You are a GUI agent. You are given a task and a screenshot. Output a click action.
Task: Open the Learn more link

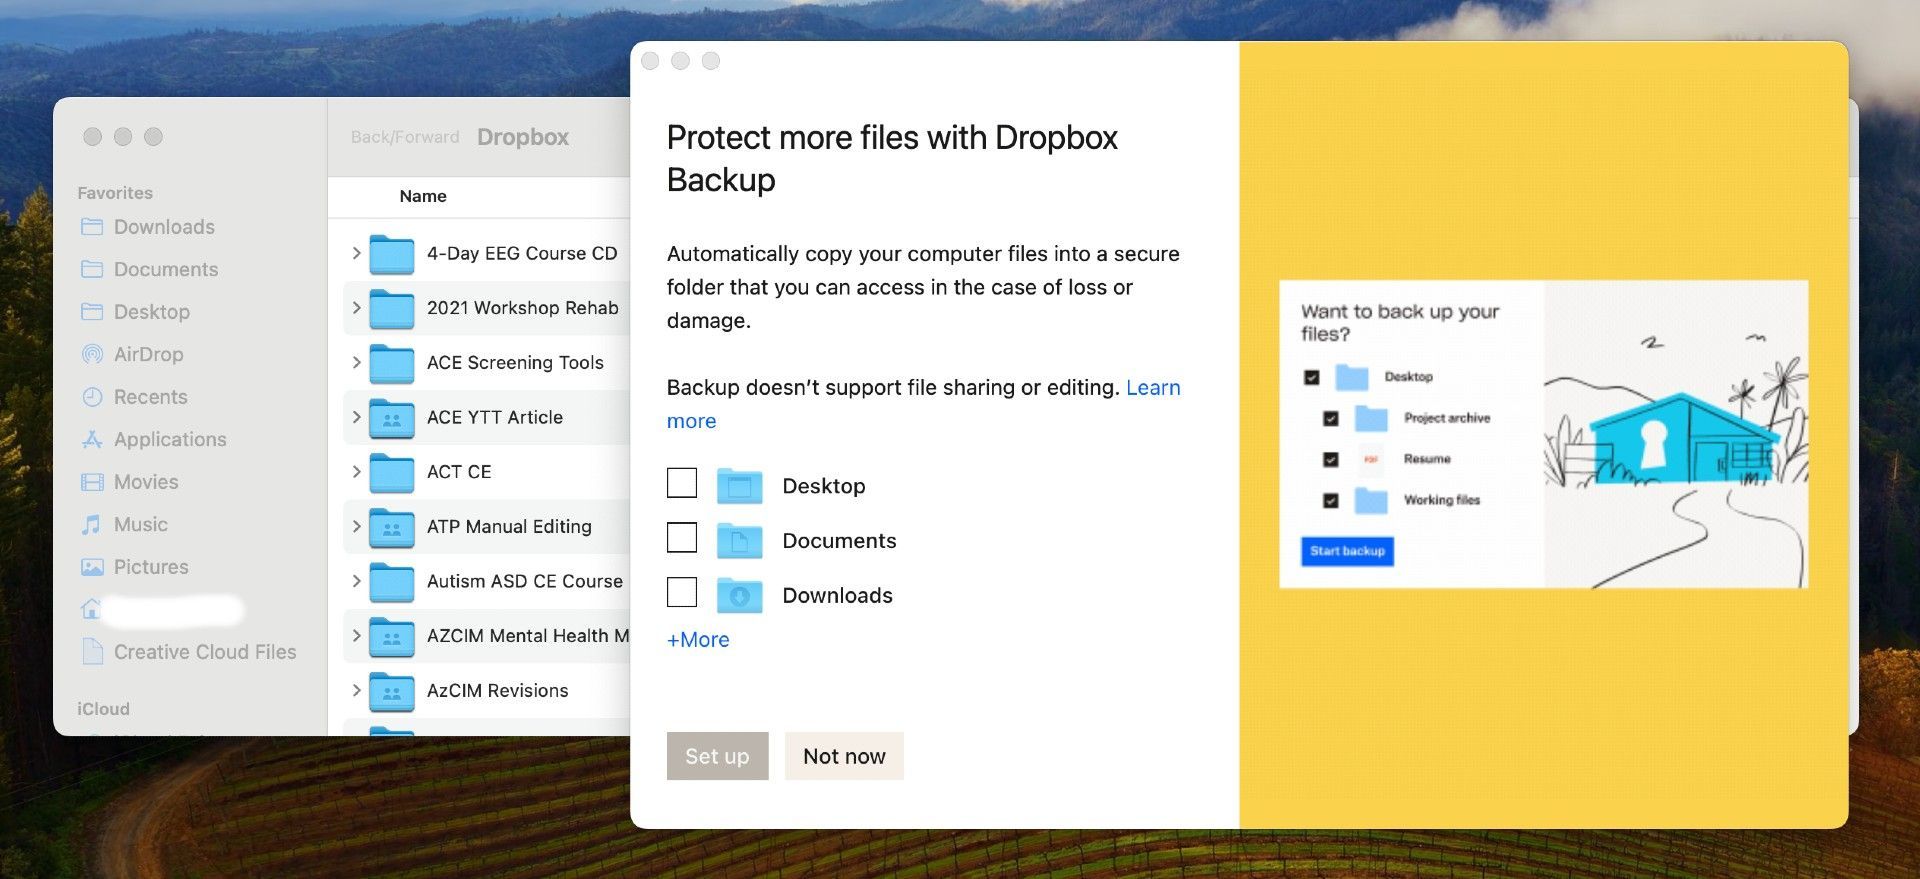pyautogui.click(x=1153, y=388)
